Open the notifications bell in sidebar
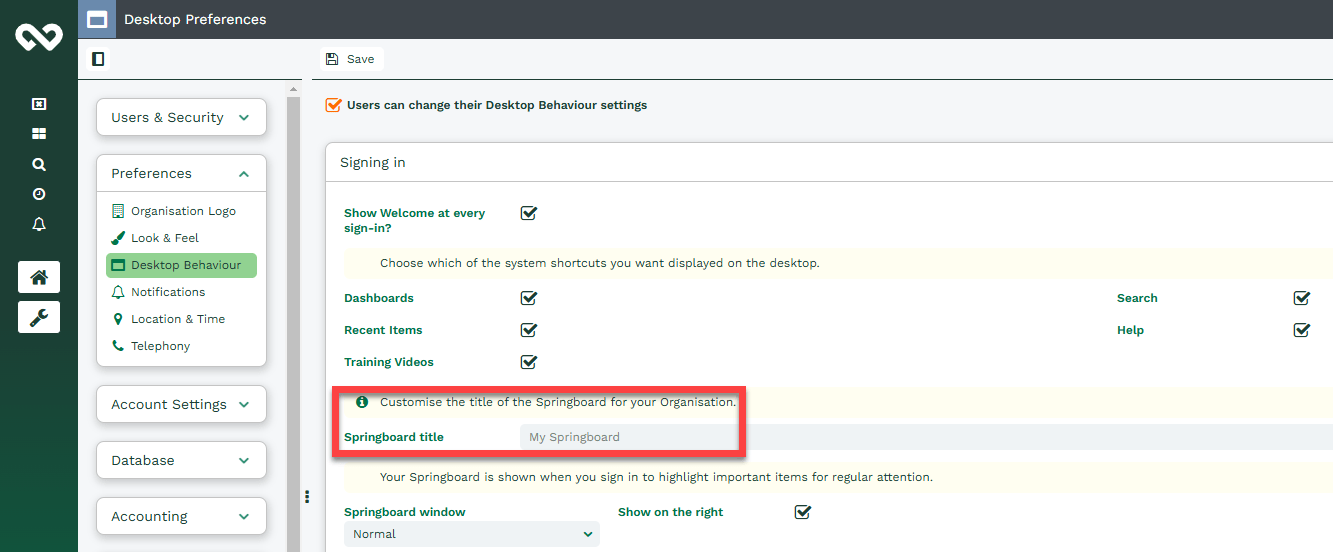Screen dimensions: 1333x552 point(39,224)
